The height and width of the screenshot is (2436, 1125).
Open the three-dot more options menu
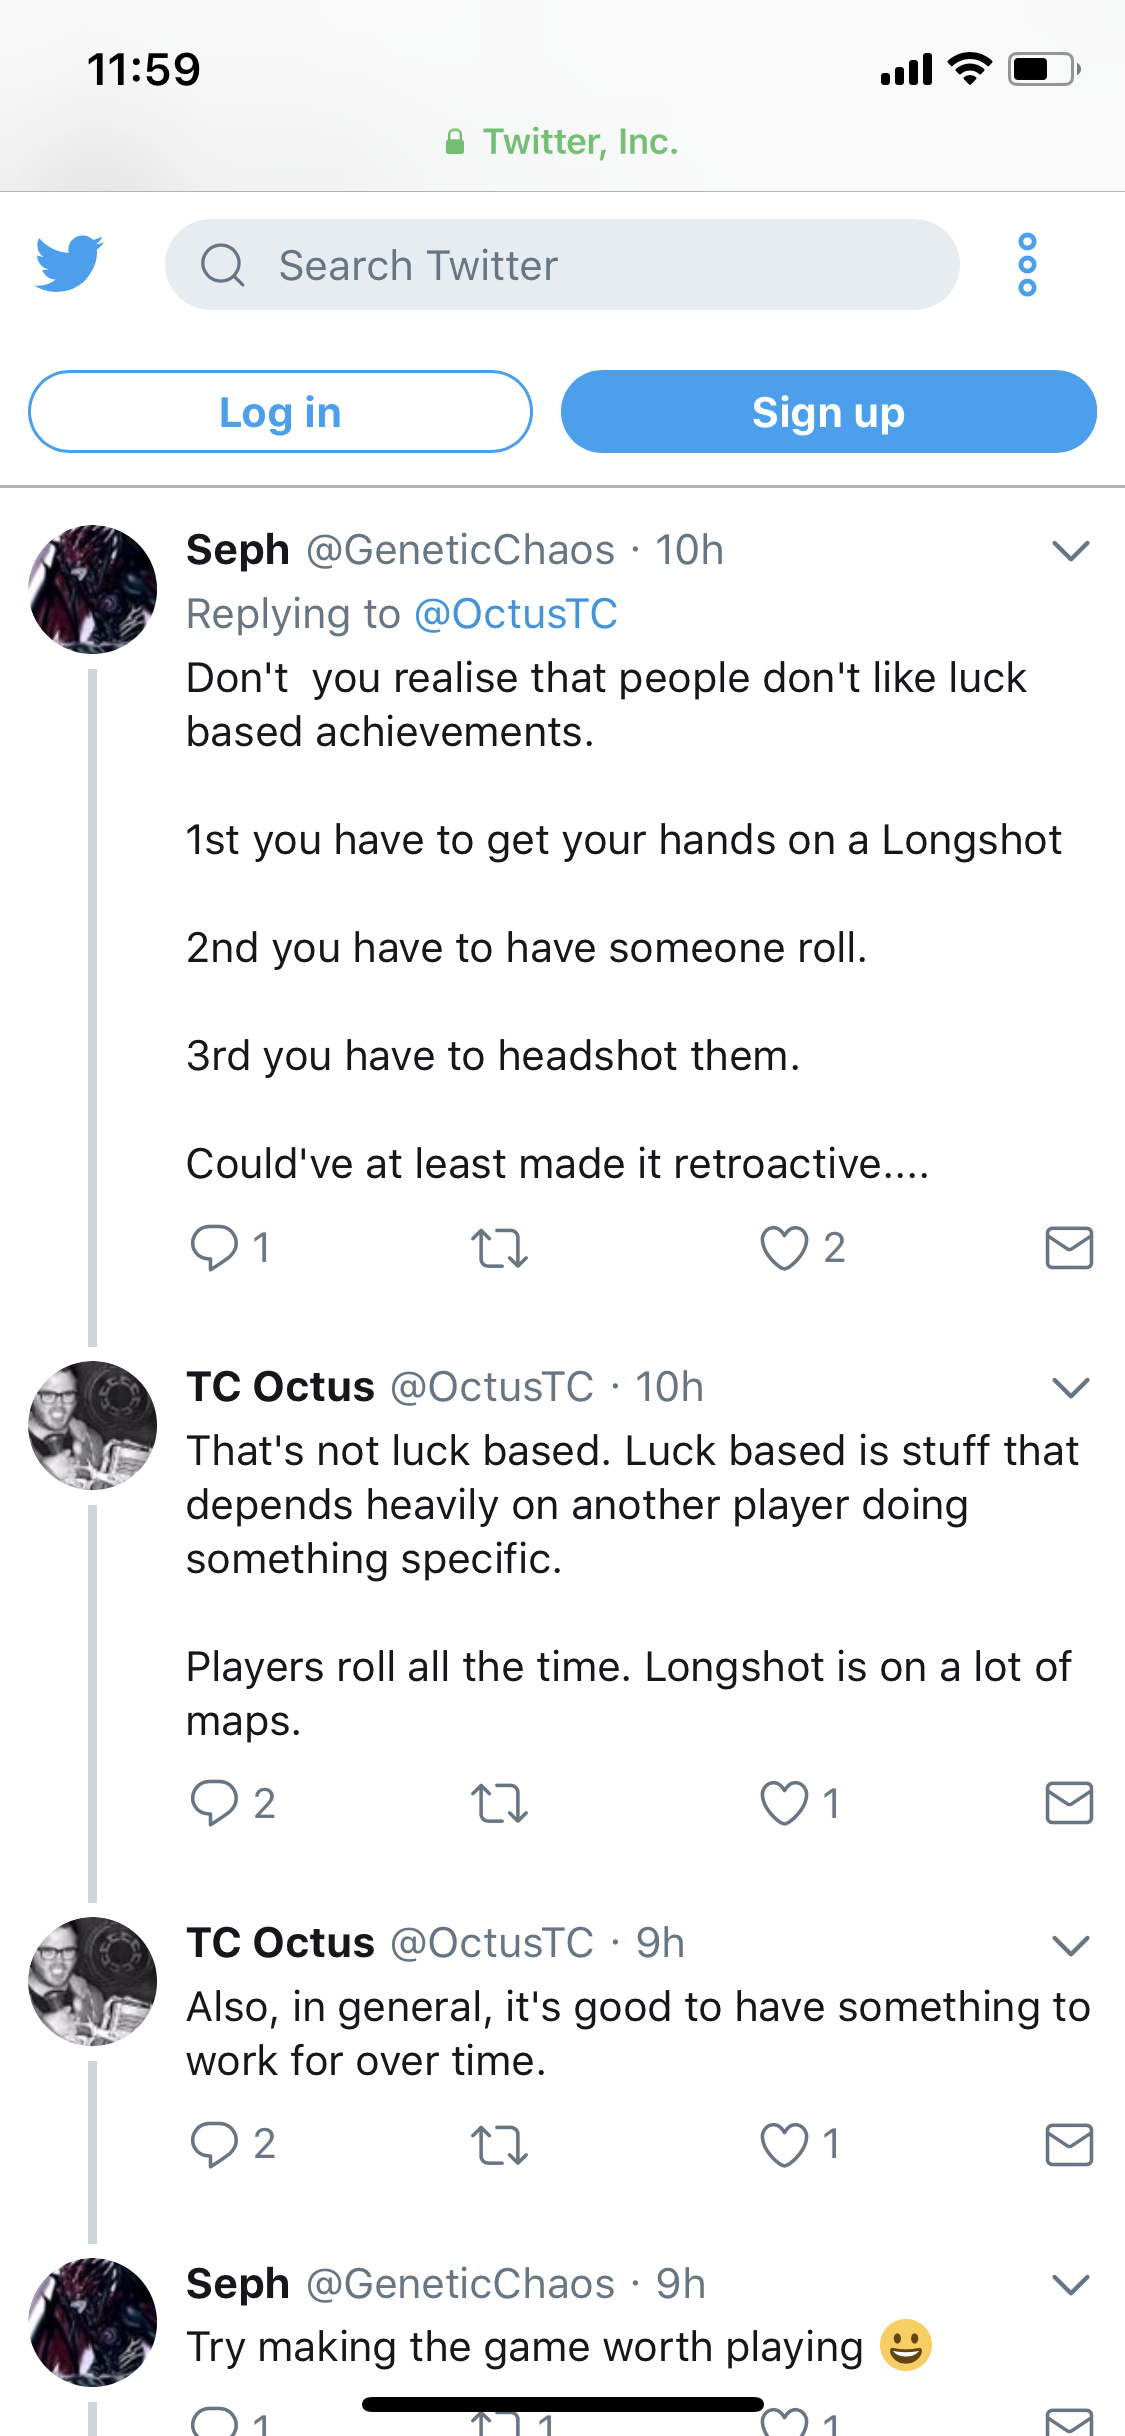coord(1027,265)
